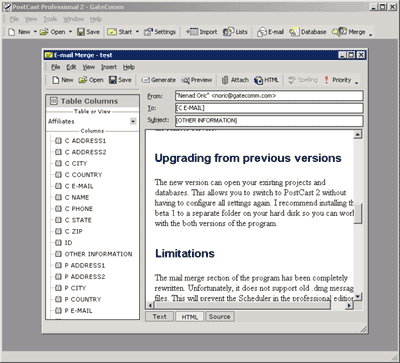Open the Insert menu in merge window
This screenshot has height=363, width=400.
click(109, 67)
